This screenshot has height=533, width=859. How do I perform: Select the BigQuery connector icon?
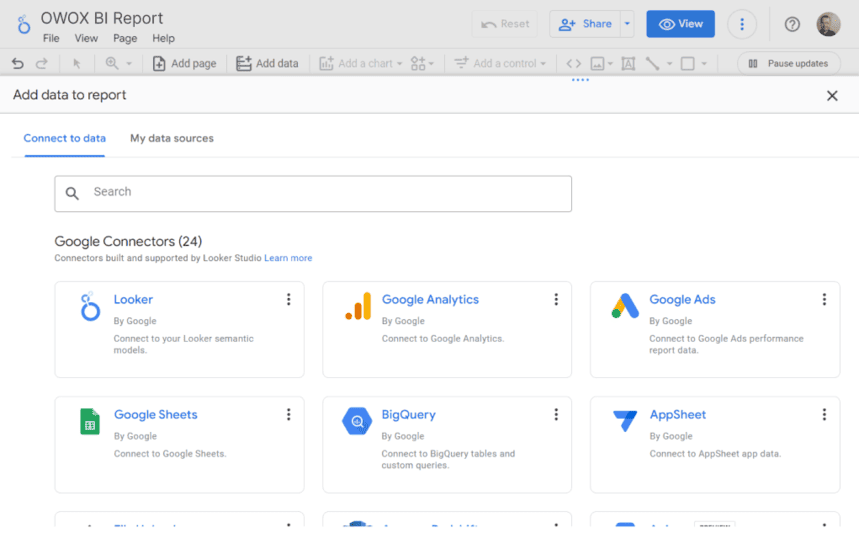point(357,421)
